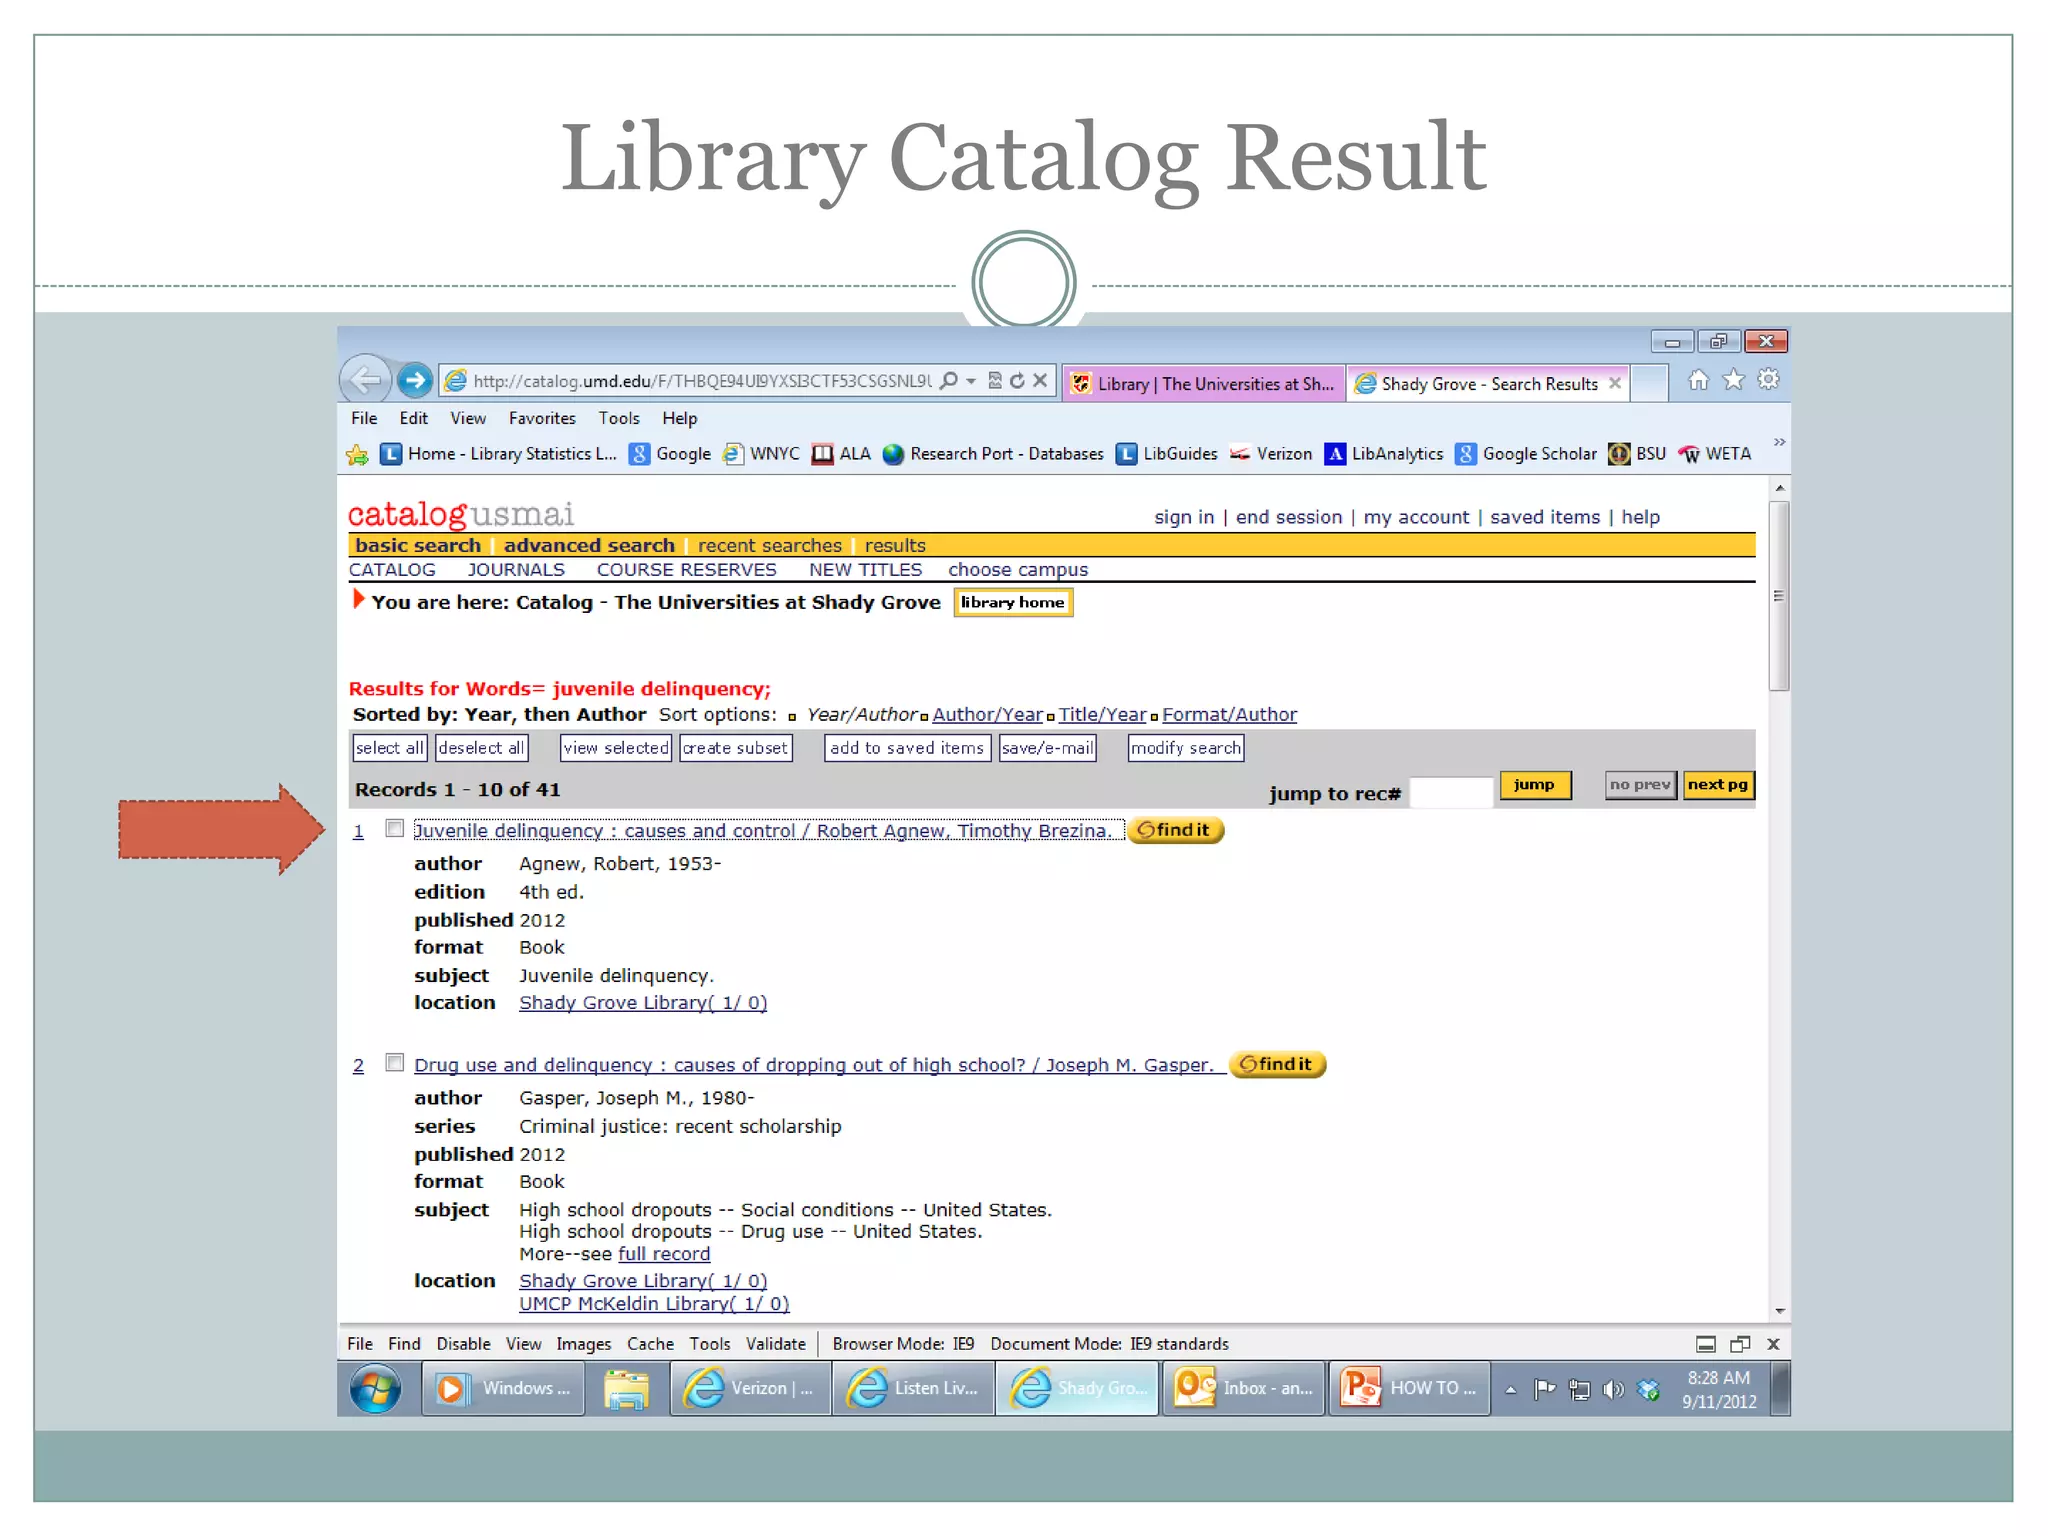The width and height of the screenshot is (2048, 1536).
Task: Expand the favorites bar overflow chevron
Action: pos(1779,442)
